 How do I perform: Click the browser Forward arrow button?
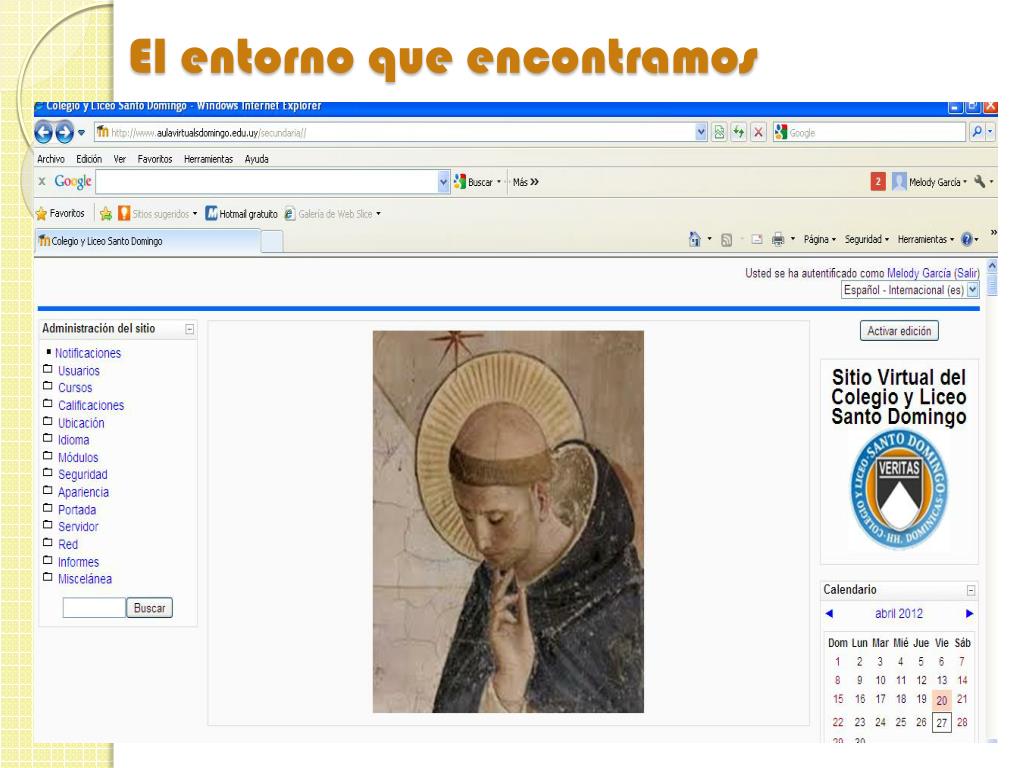click(x=65, y=133)
